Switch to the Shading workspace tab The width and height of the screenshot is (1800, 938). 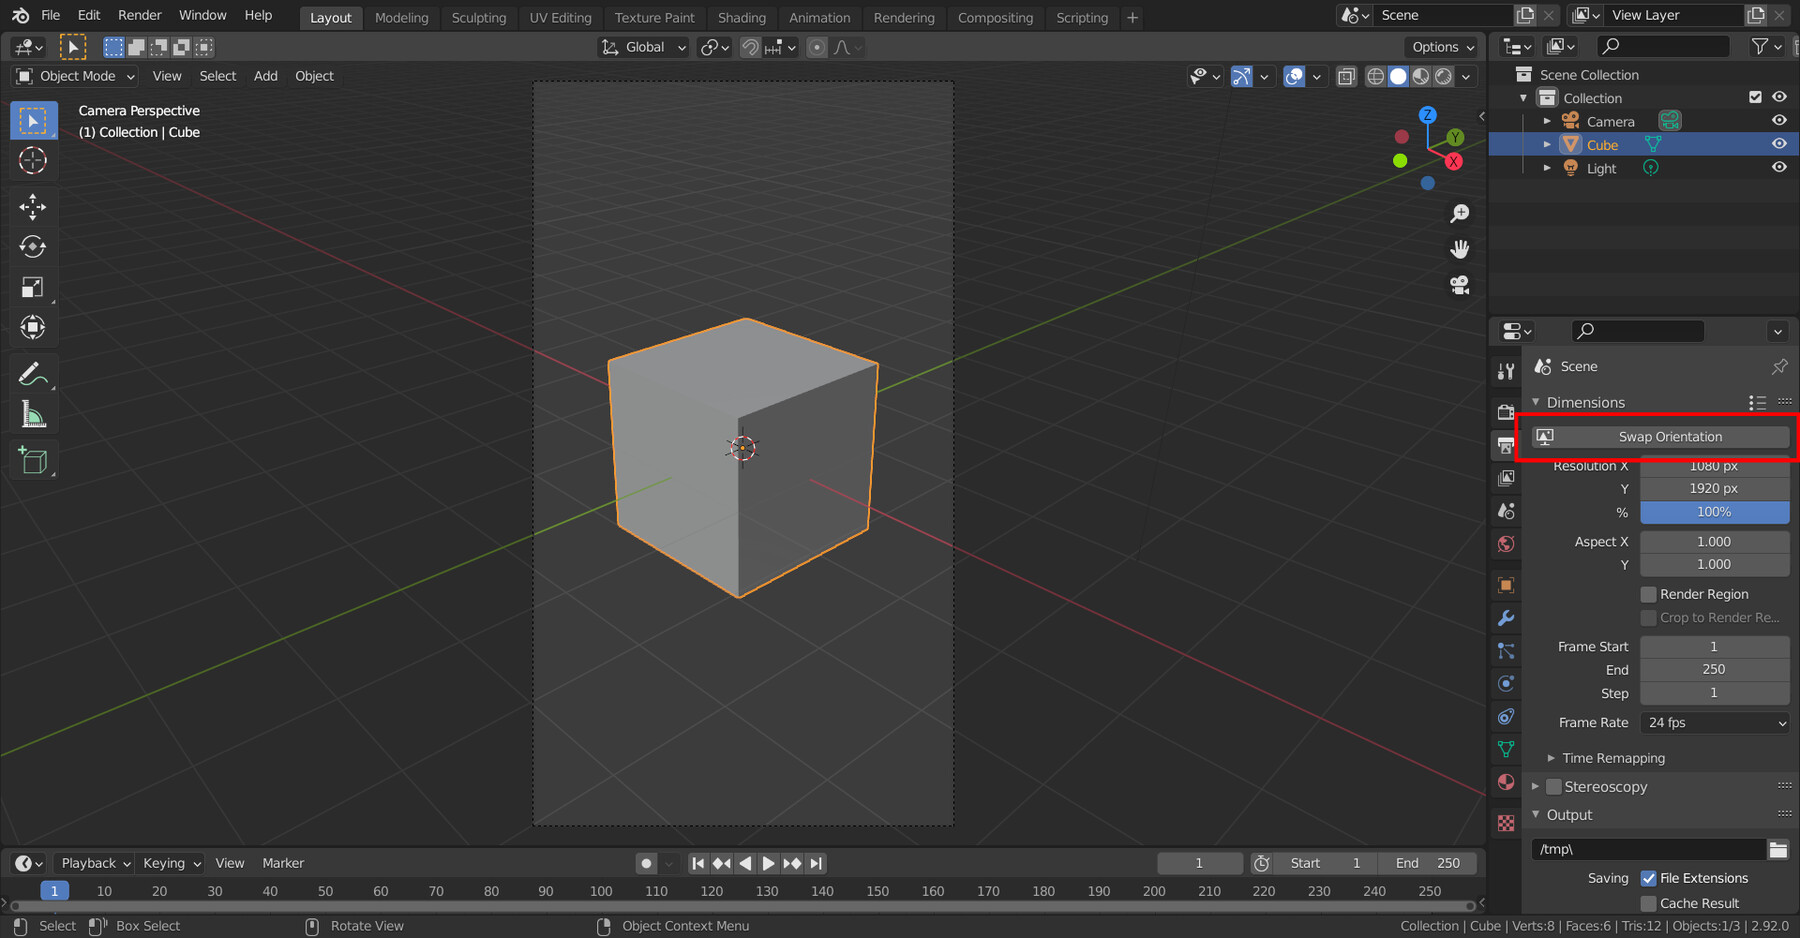(x=742, y=17)
